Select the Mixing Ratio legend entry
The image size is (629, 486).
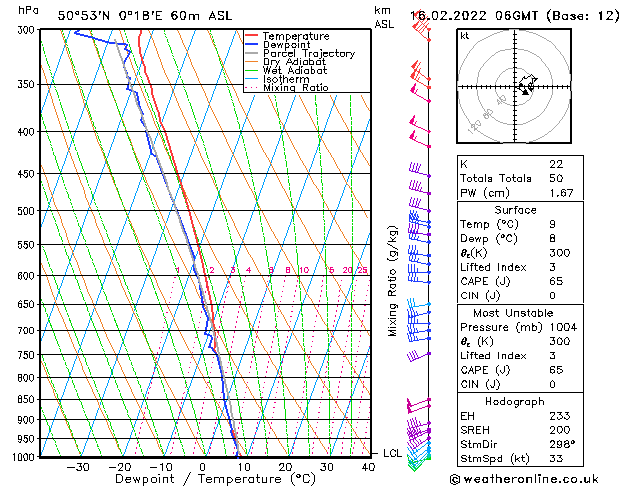(296, 87)
